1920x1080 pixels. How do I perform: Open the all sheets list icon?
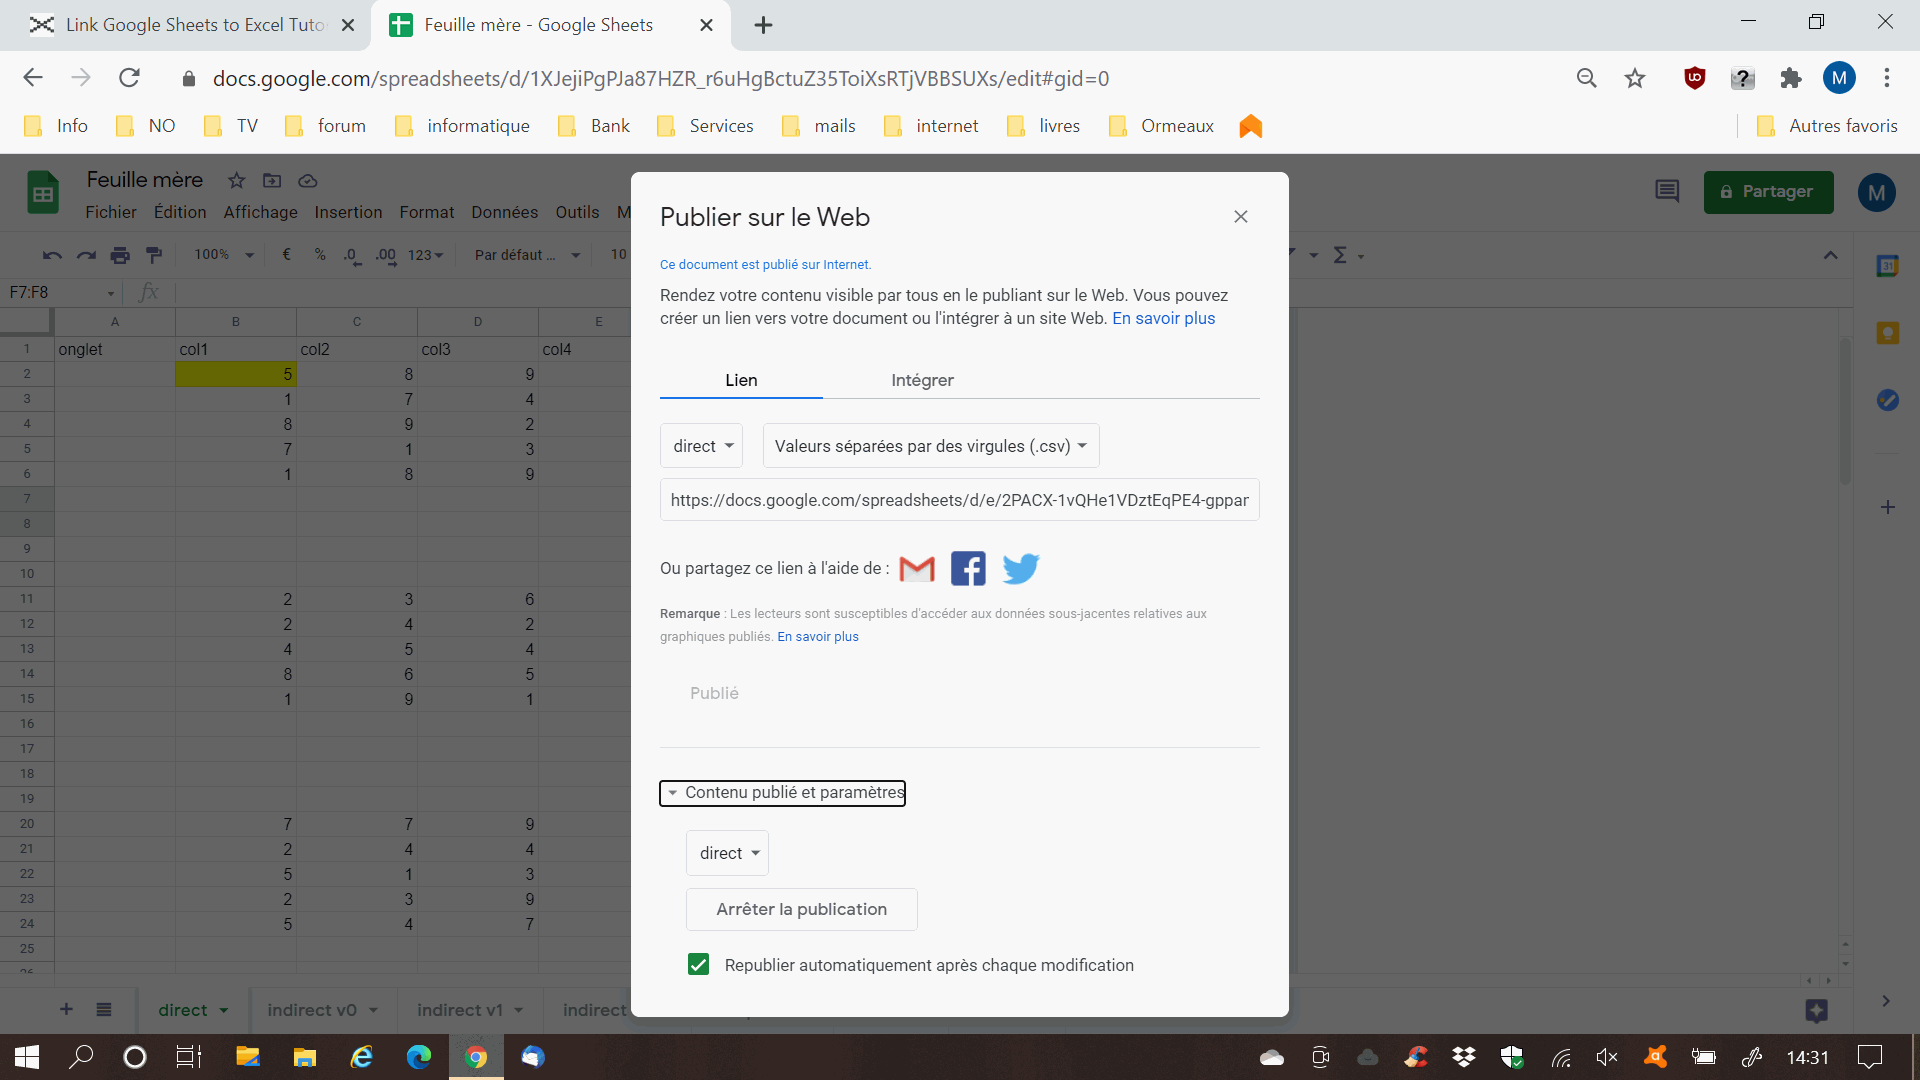[x=104, y=1009]
